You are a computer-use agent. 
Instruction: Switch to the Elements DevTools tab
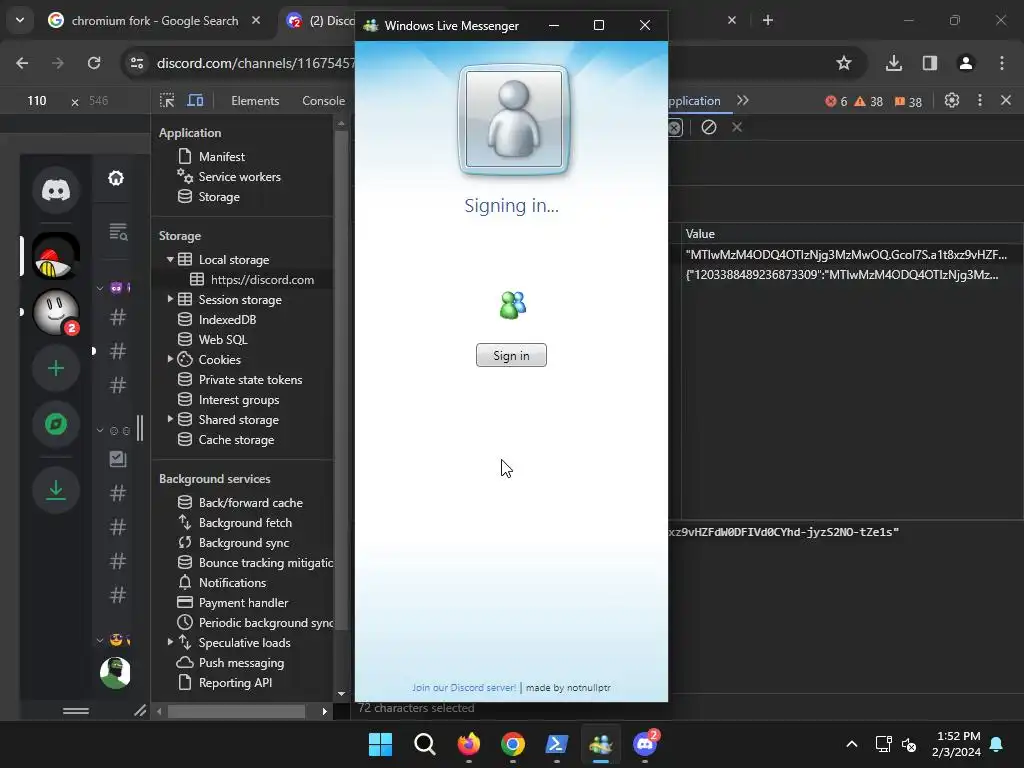click(255, 101)
